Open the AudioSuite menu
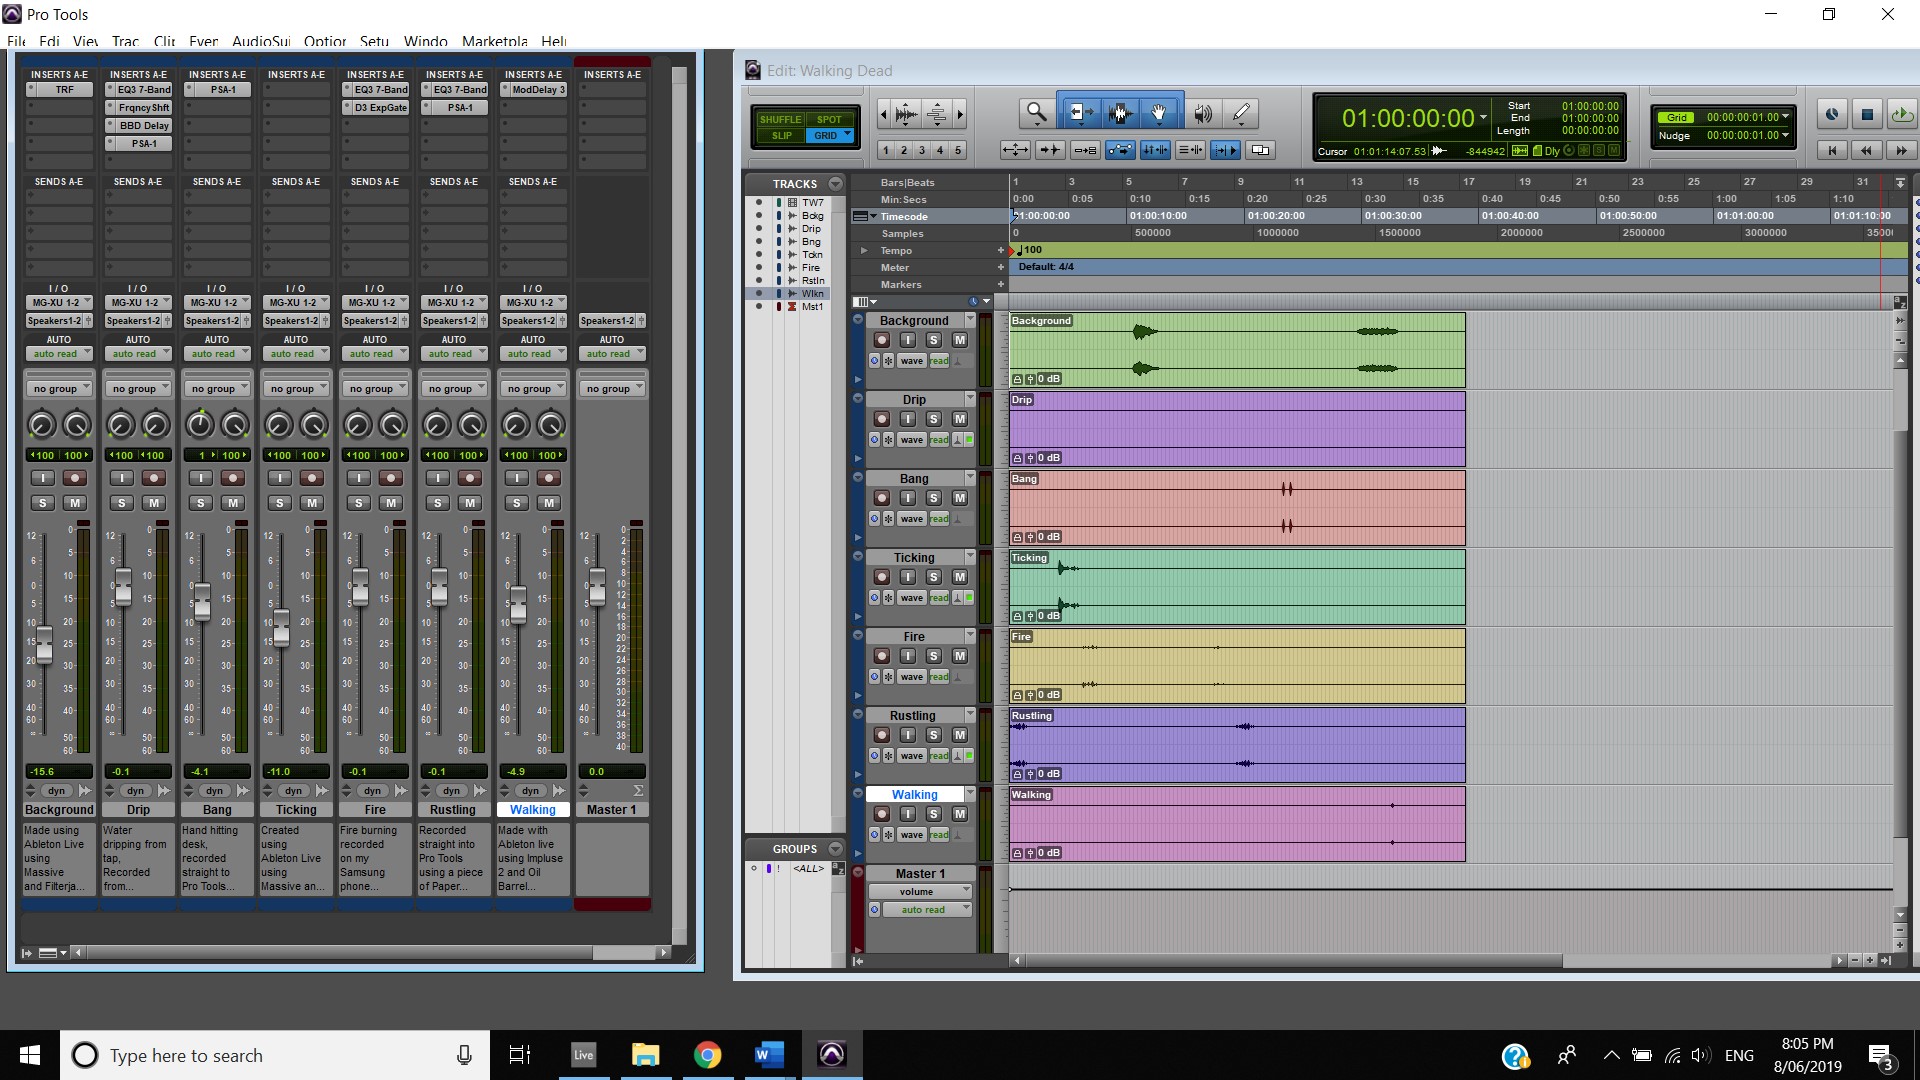This screenshot has width=1920, height=1080. point(260,41)
